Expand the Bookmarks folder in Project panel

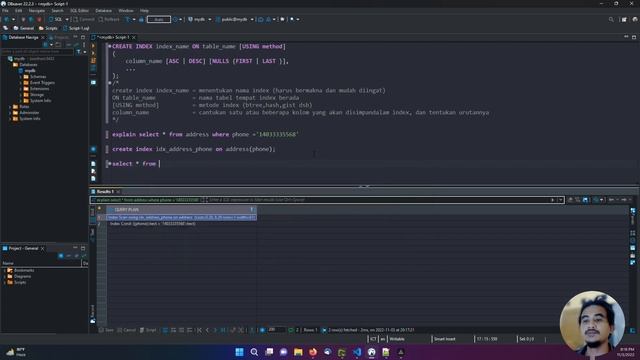click(x=4, y=271)
